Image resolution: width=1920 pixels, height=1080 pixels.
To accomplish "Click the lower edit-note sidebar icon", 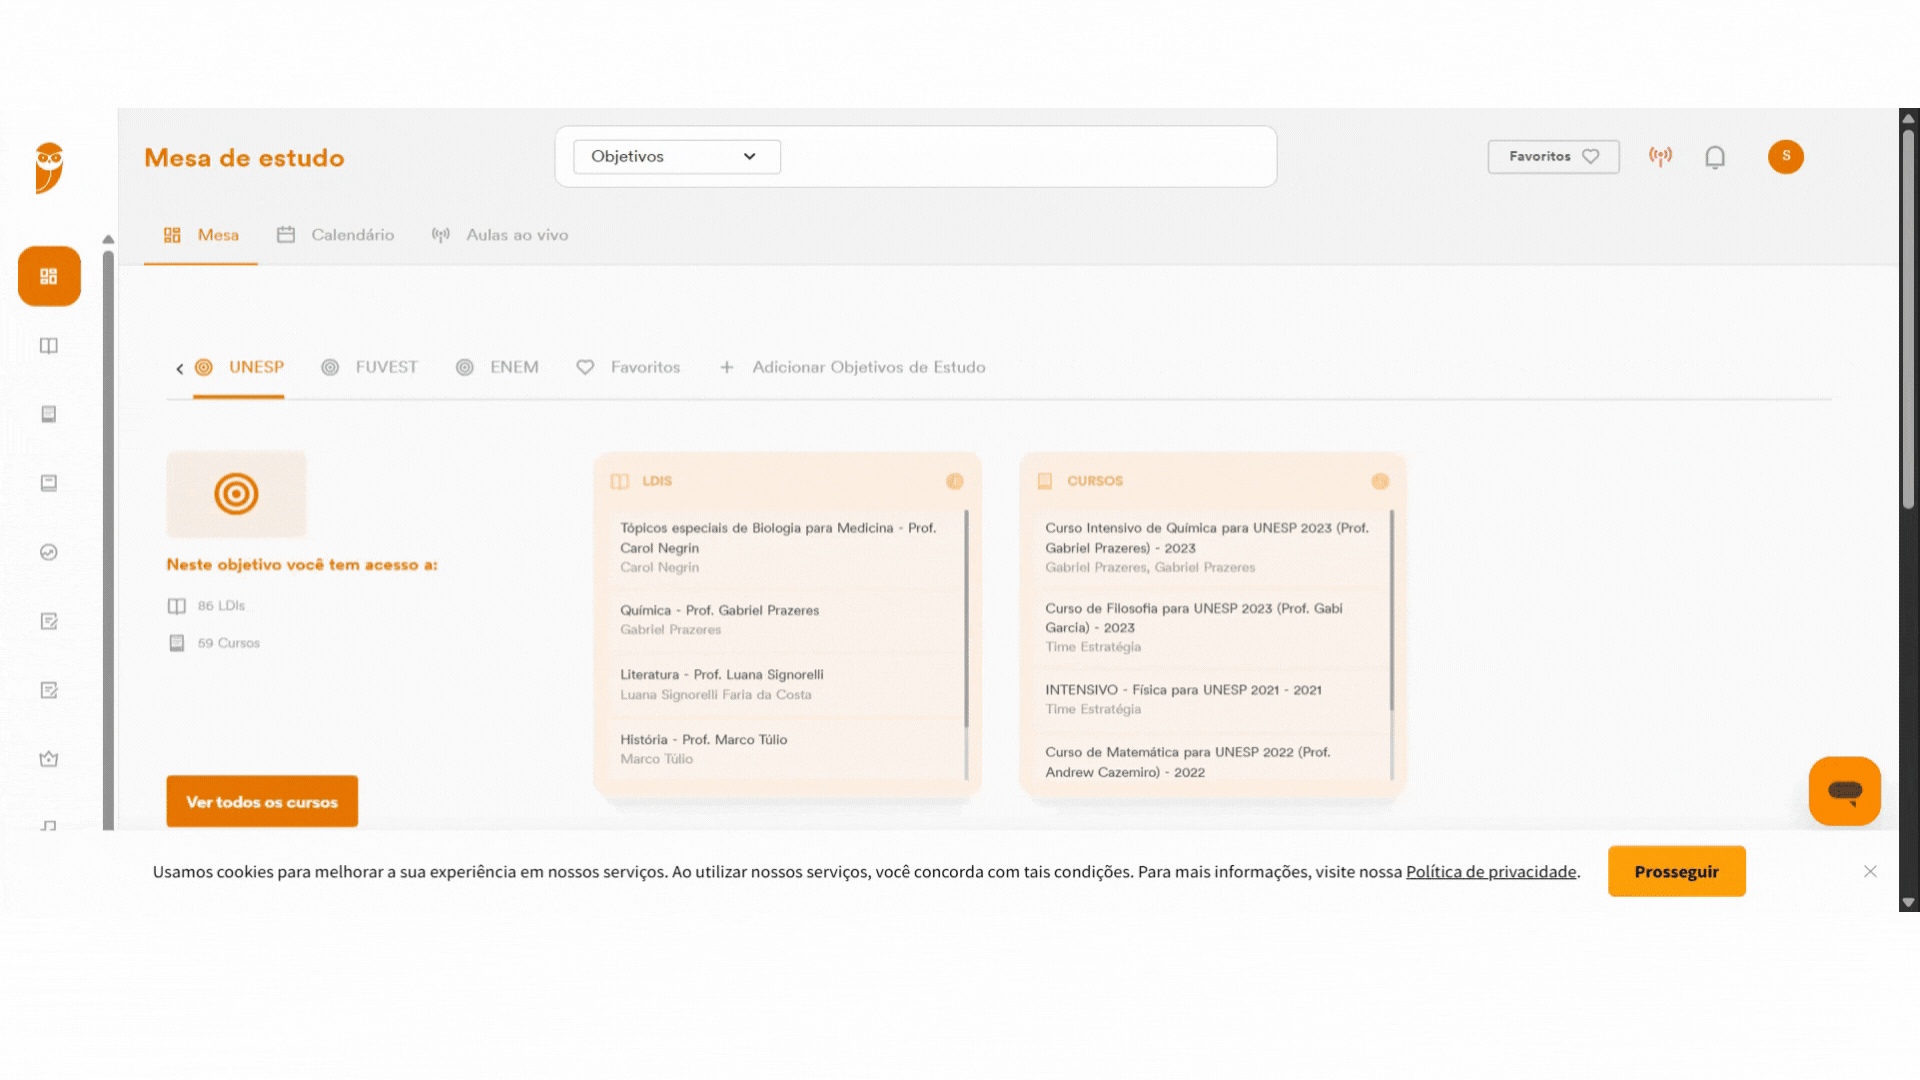I will point(49,690).
